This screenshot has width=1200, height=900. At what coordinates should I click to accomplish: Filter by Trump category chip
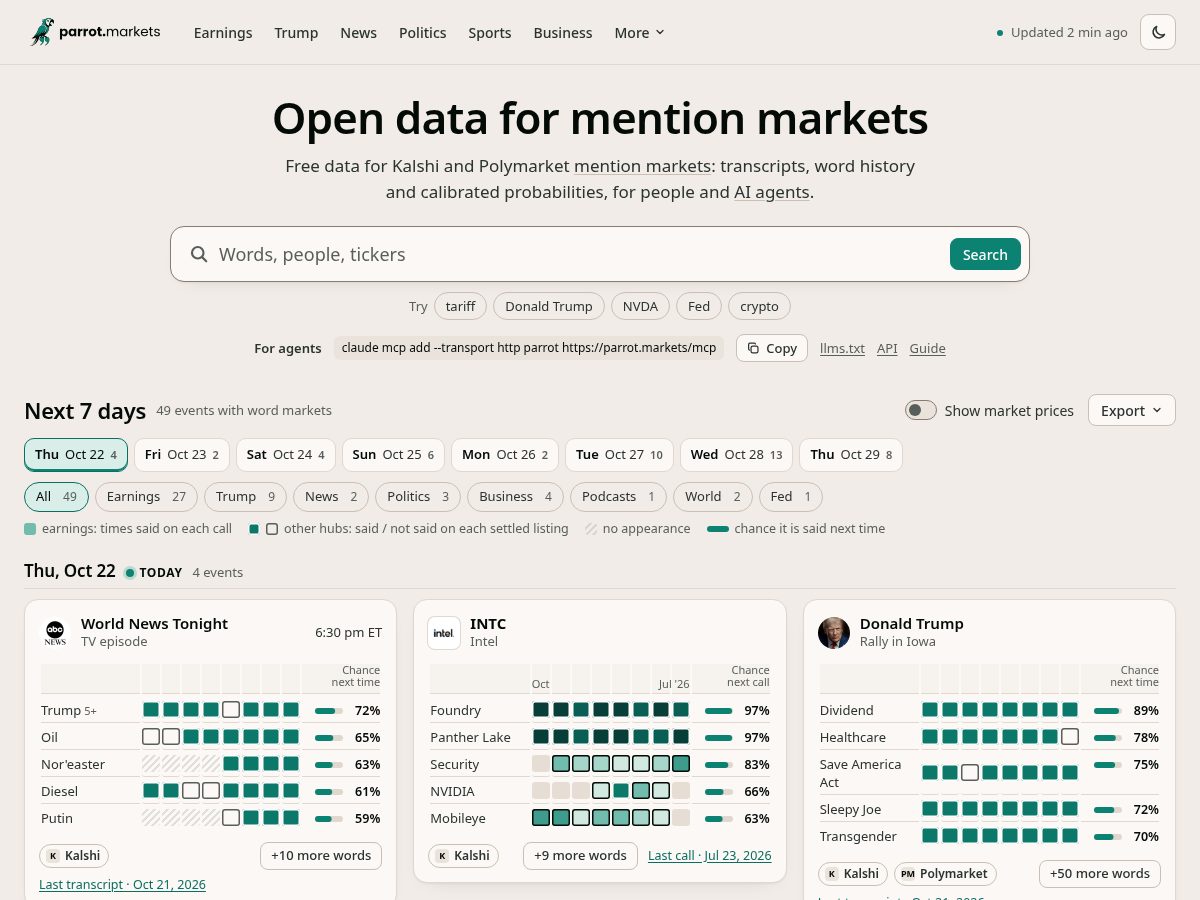(x=245, y=496)
